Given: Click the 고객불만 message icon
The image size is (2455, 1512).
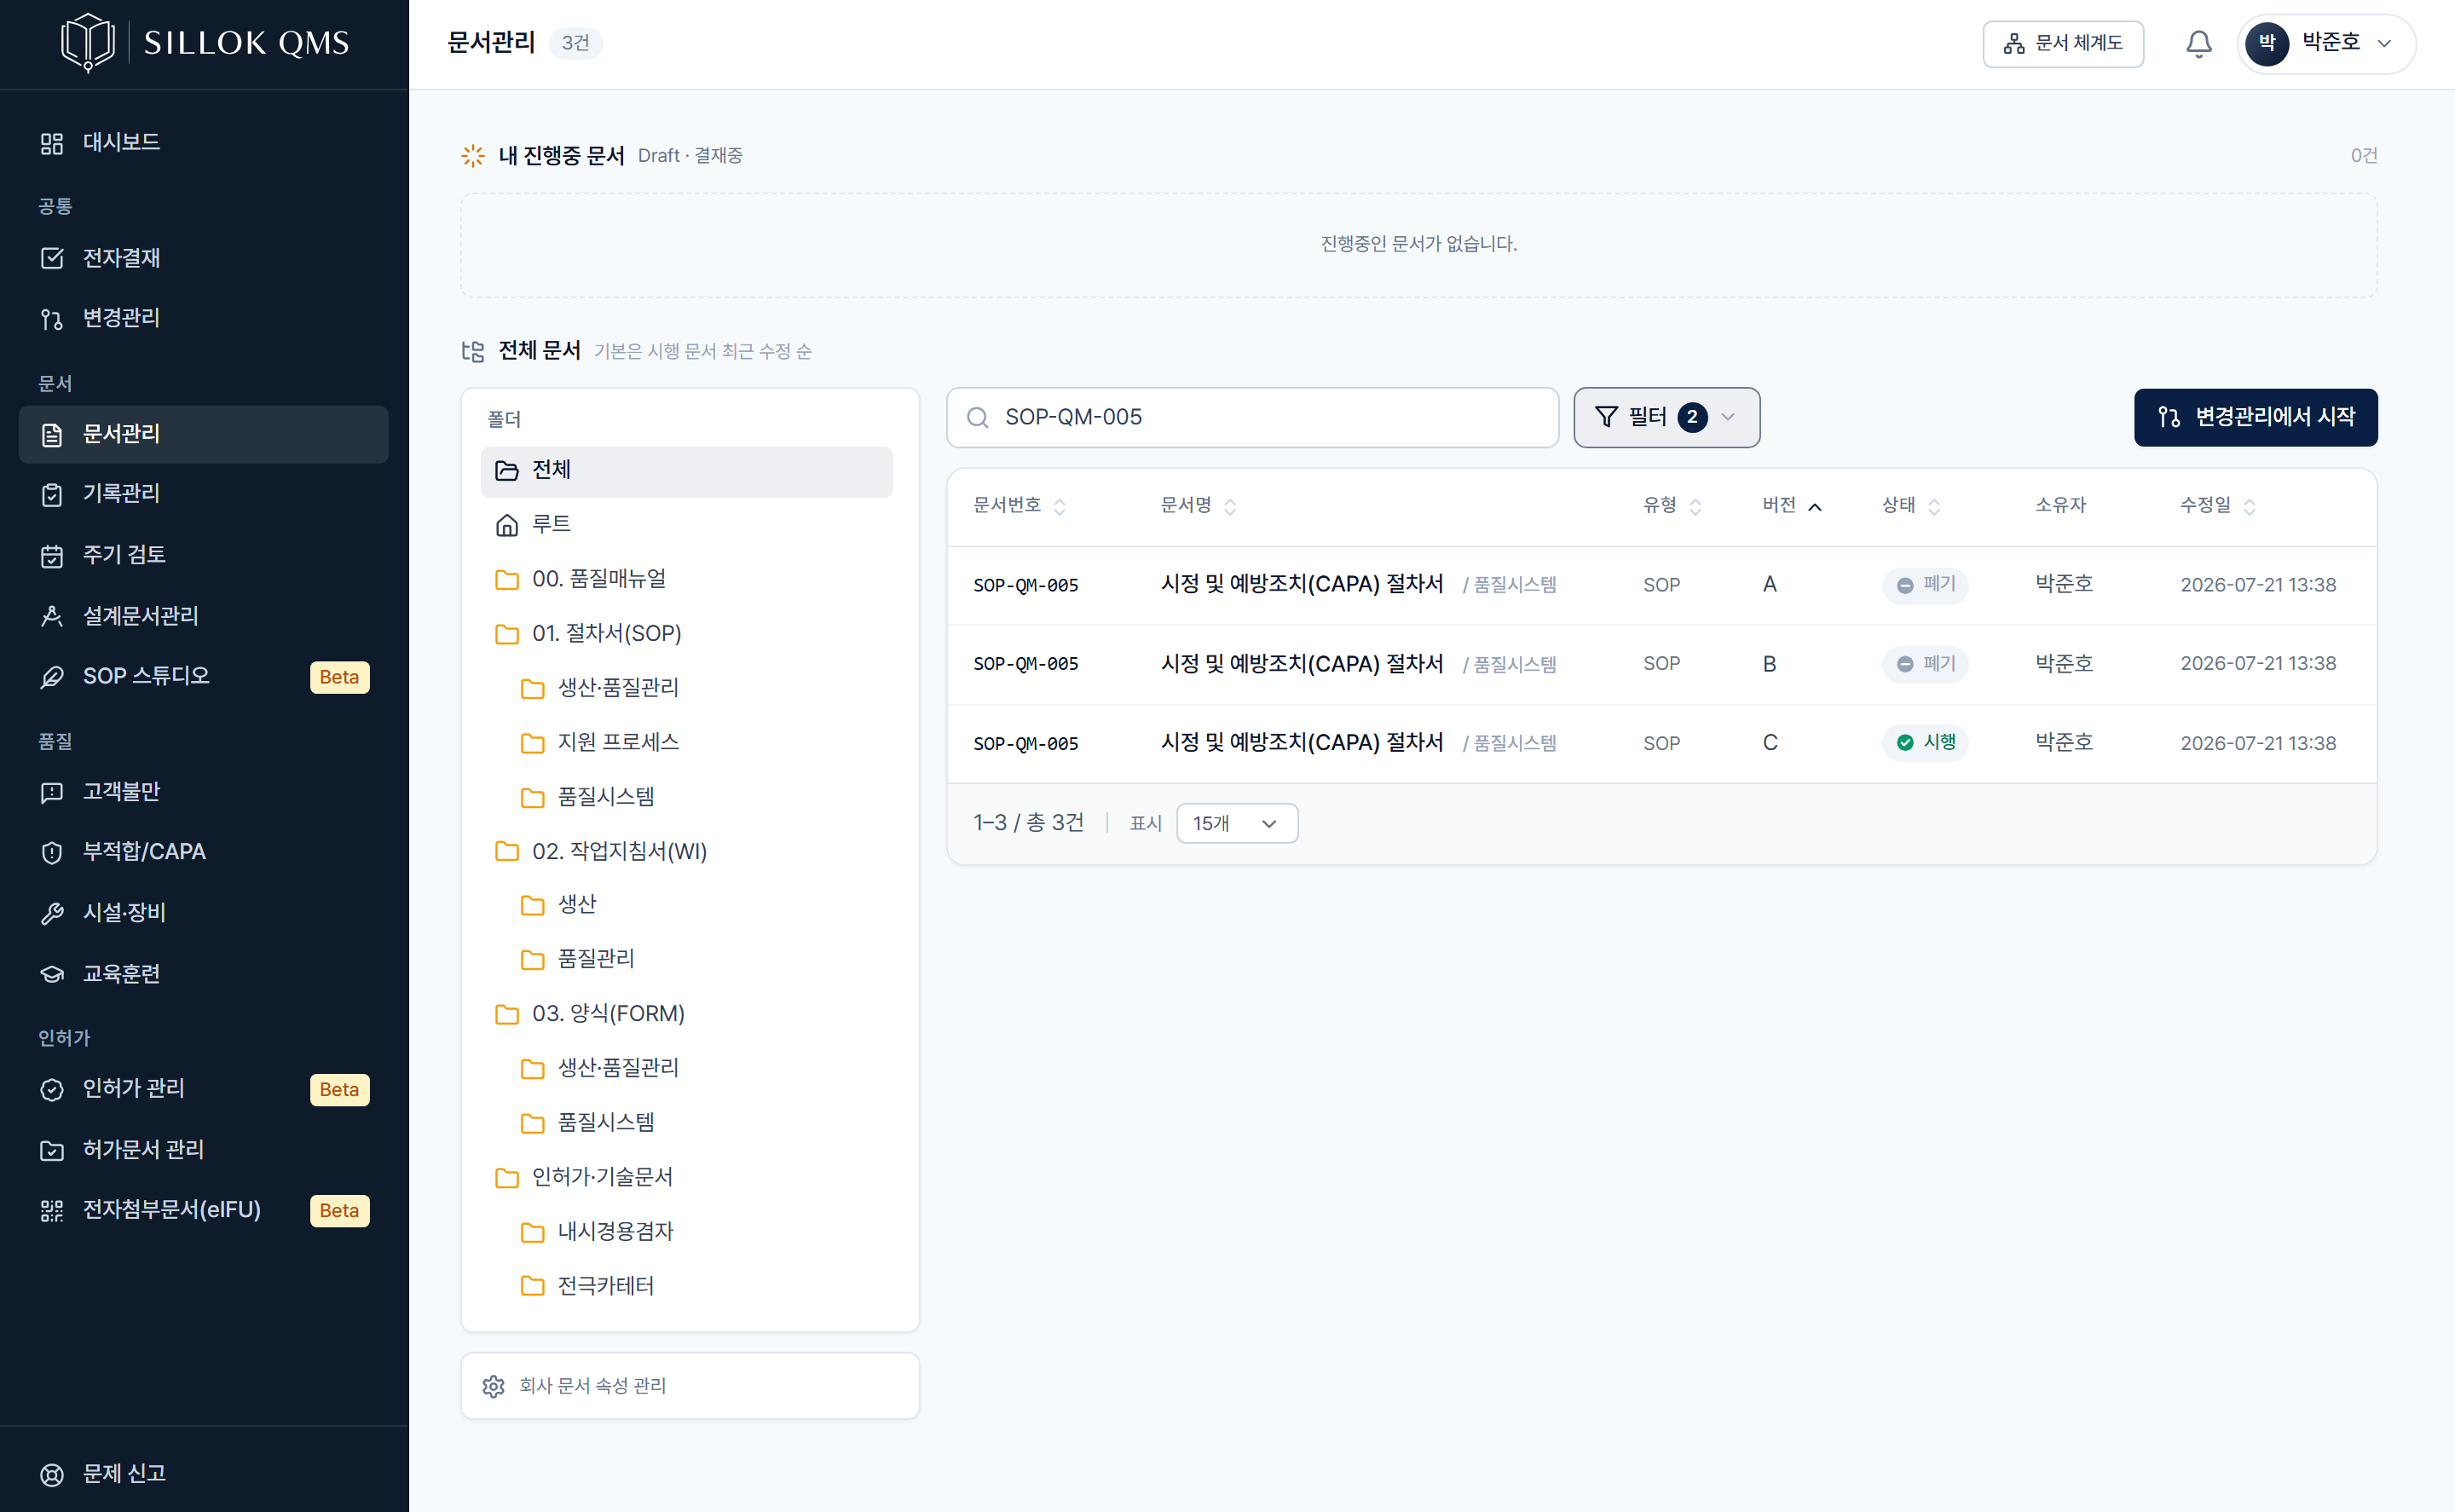Looking at the screenshot, I should point(52,793).
